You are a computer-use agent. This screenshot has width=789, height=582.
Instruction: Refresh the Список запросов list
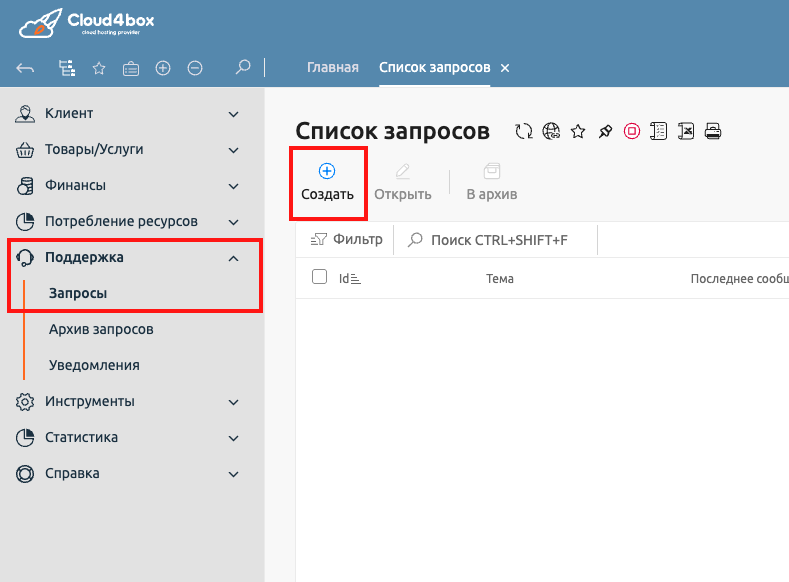click(x=523, y=131)
